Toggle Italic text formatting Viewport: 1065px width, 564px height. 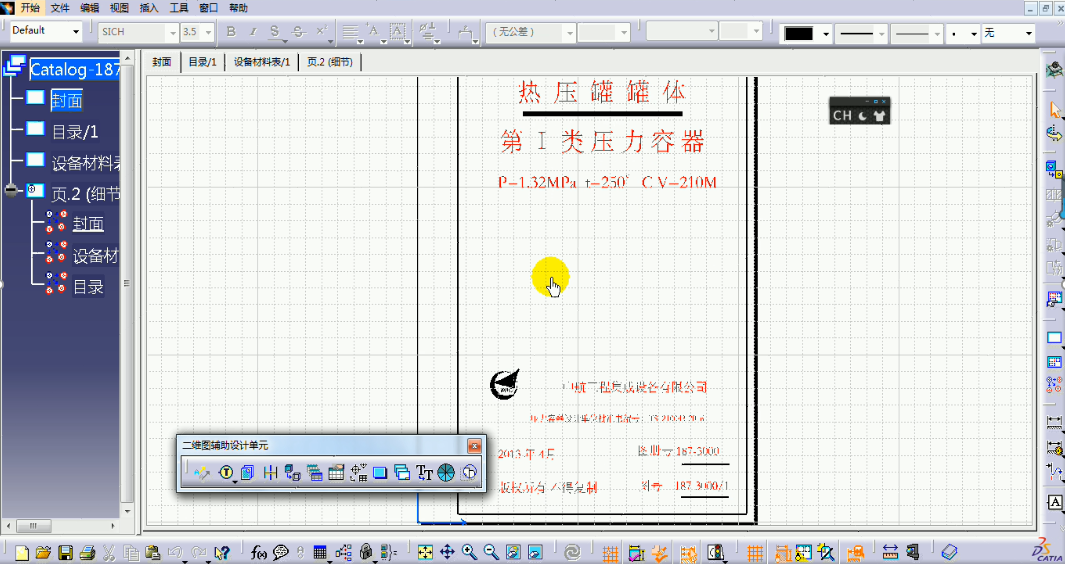pos(253,32)
